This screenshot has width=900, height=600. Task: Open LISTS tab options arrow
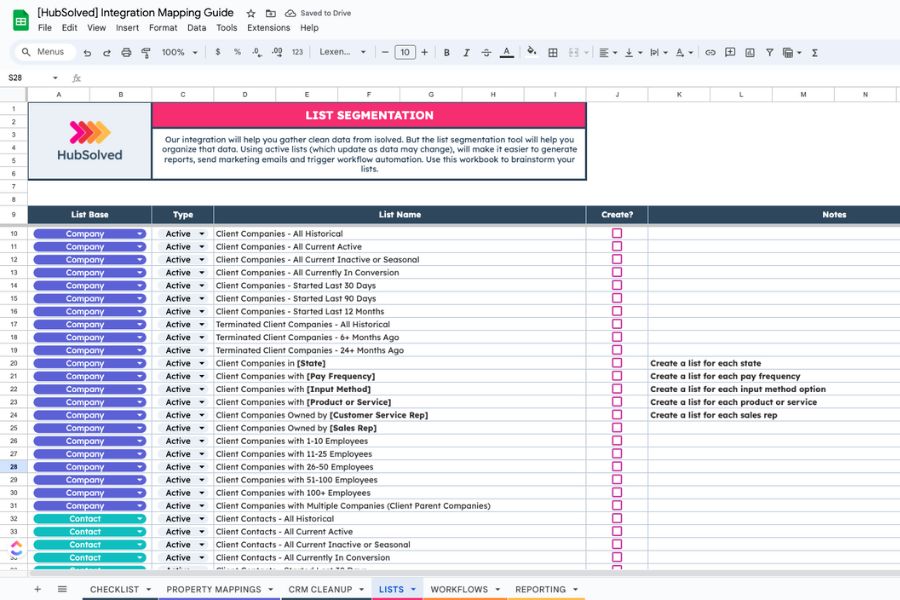[x=413, y=589]
